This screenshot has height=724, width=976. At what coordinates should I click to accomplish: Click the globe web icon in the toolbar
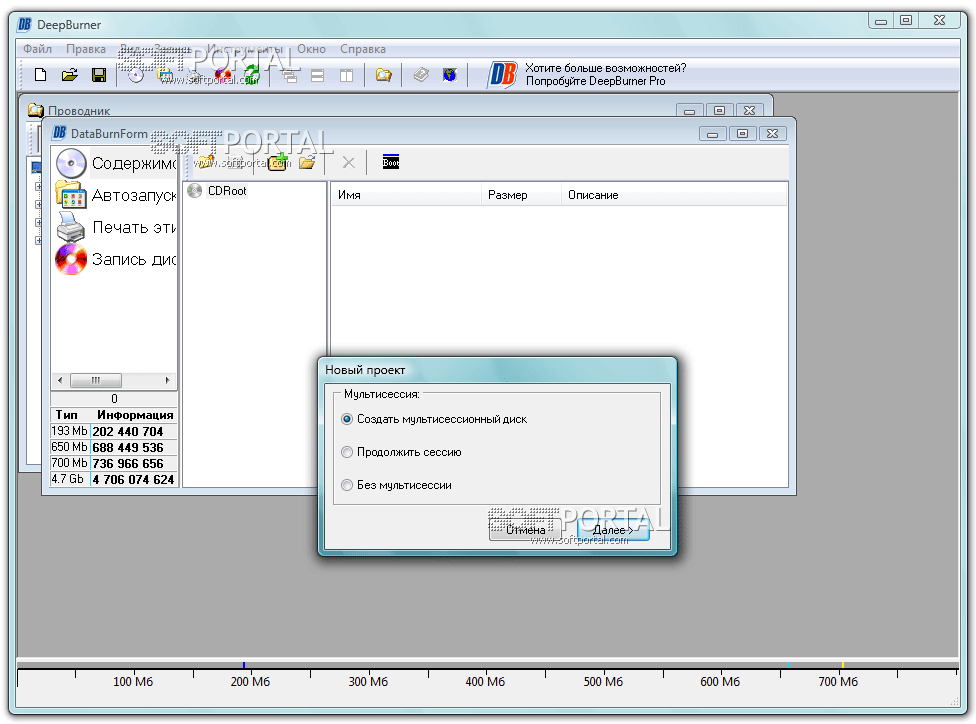pyautogui.click(x=449, y=75)
